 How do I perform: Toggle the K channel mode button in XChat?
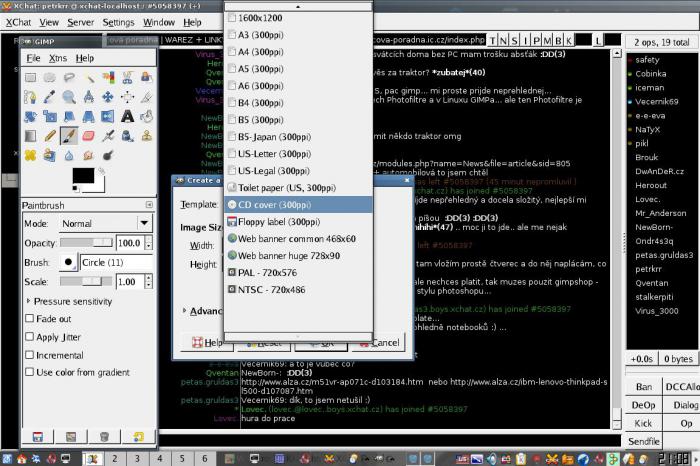click(569, 41)
